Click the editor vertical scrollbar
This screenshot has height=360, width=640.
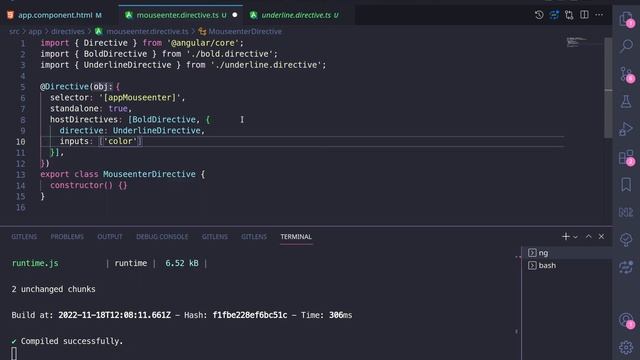click(x=608, y=88)
